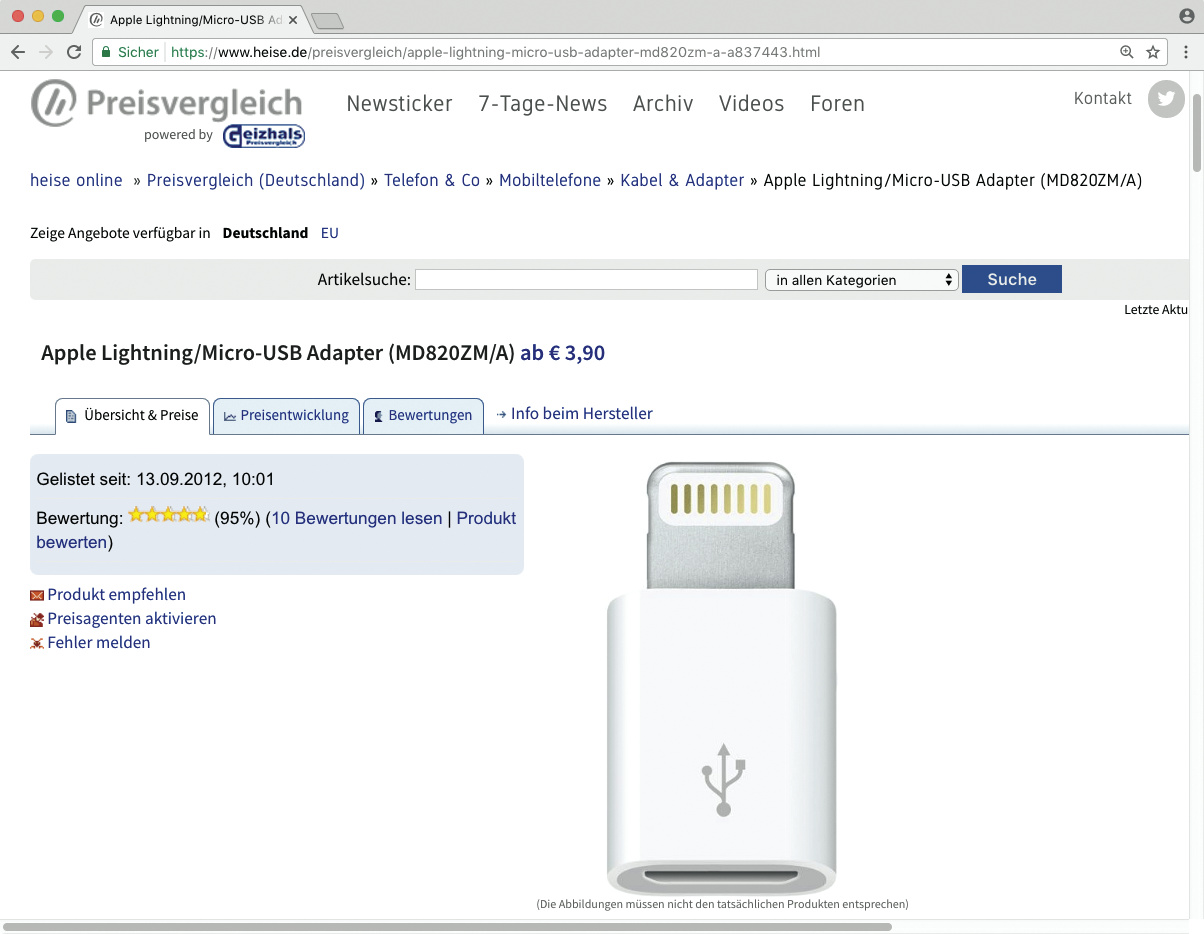The width and height of the screenshot is (1204, 934).
Task: Click the horizontal page scrollbar
Action: [447, 927]
